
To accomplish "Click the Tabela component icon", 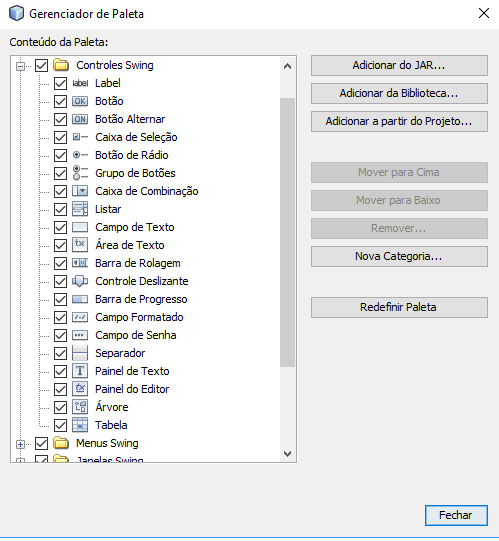I will click(80, 425).
